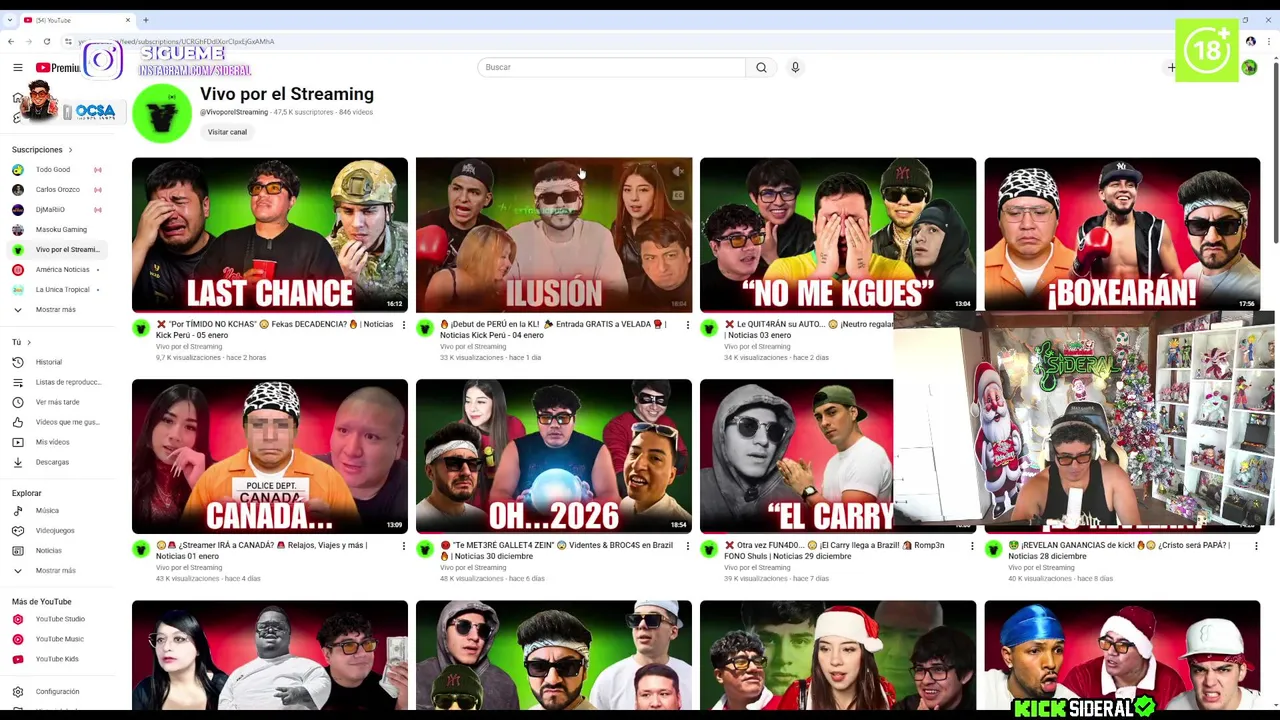The width and height of the screenshot is (1280, 720).
Task: Open options menu for 'Streamer IRÁ a CANADÁ'
Action: (404, 546)
